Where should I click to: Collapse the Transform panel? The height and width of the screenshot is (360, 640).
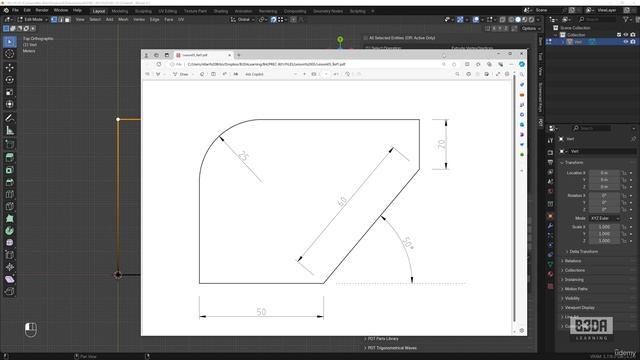(x=574, y=162)
